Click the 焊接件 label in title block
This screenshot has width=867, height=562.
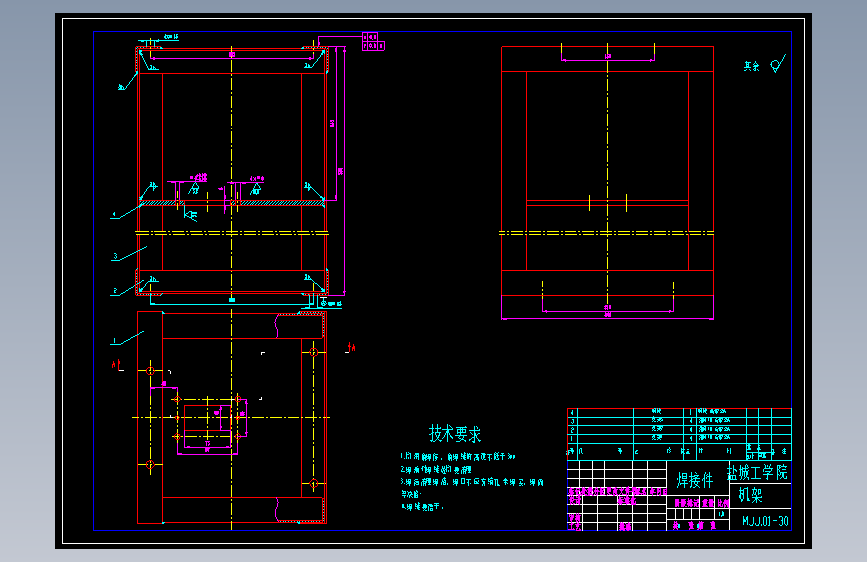tap(694, 480)
